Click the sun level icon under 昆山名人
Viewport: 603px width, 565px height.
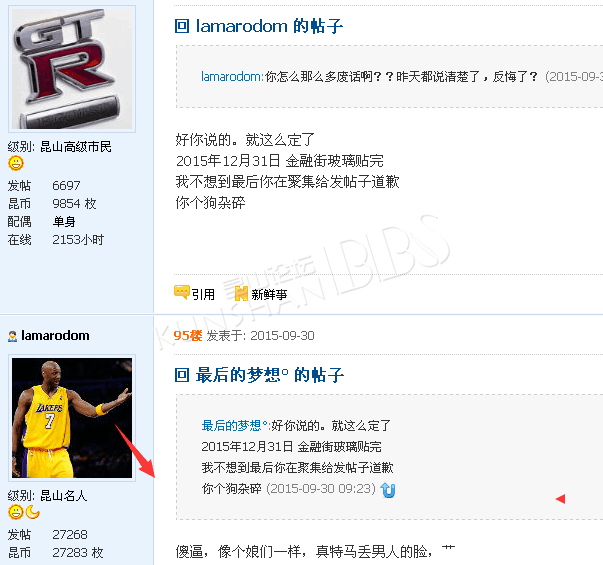tap(16, 512)
